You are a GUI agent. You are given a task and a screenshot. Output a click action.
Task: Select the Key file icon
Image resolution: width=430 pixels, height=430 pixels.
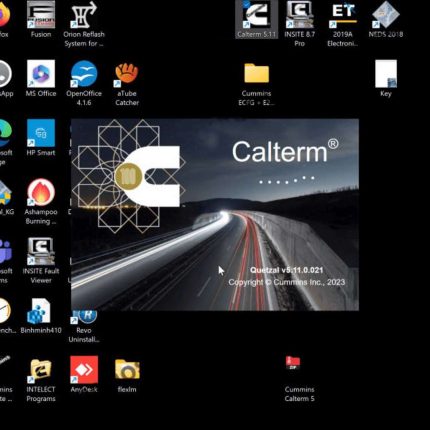pyautogui.click(x=386, y=79)
